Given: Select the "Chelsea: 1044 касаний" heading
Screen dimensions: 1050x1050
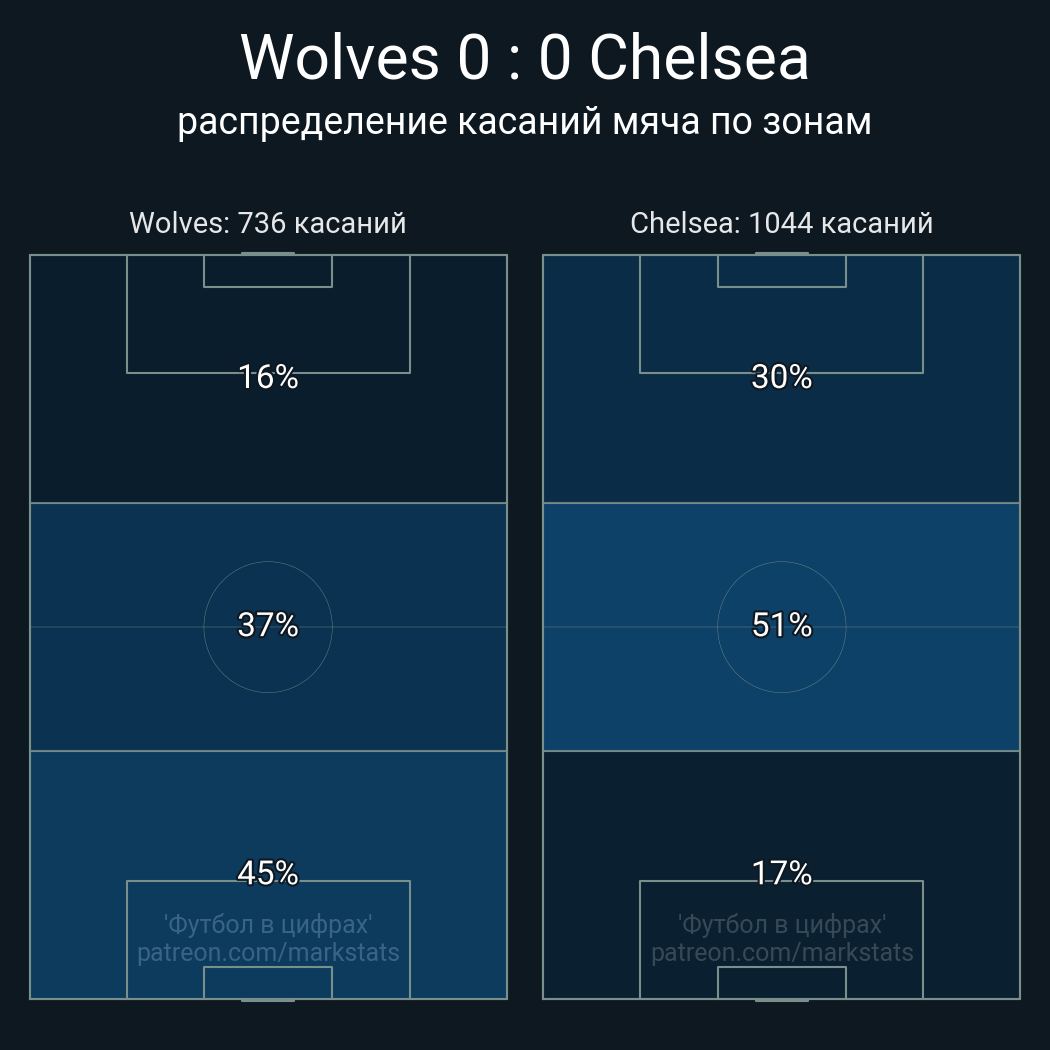Looking at the screenshot, I should click(781, 223).
